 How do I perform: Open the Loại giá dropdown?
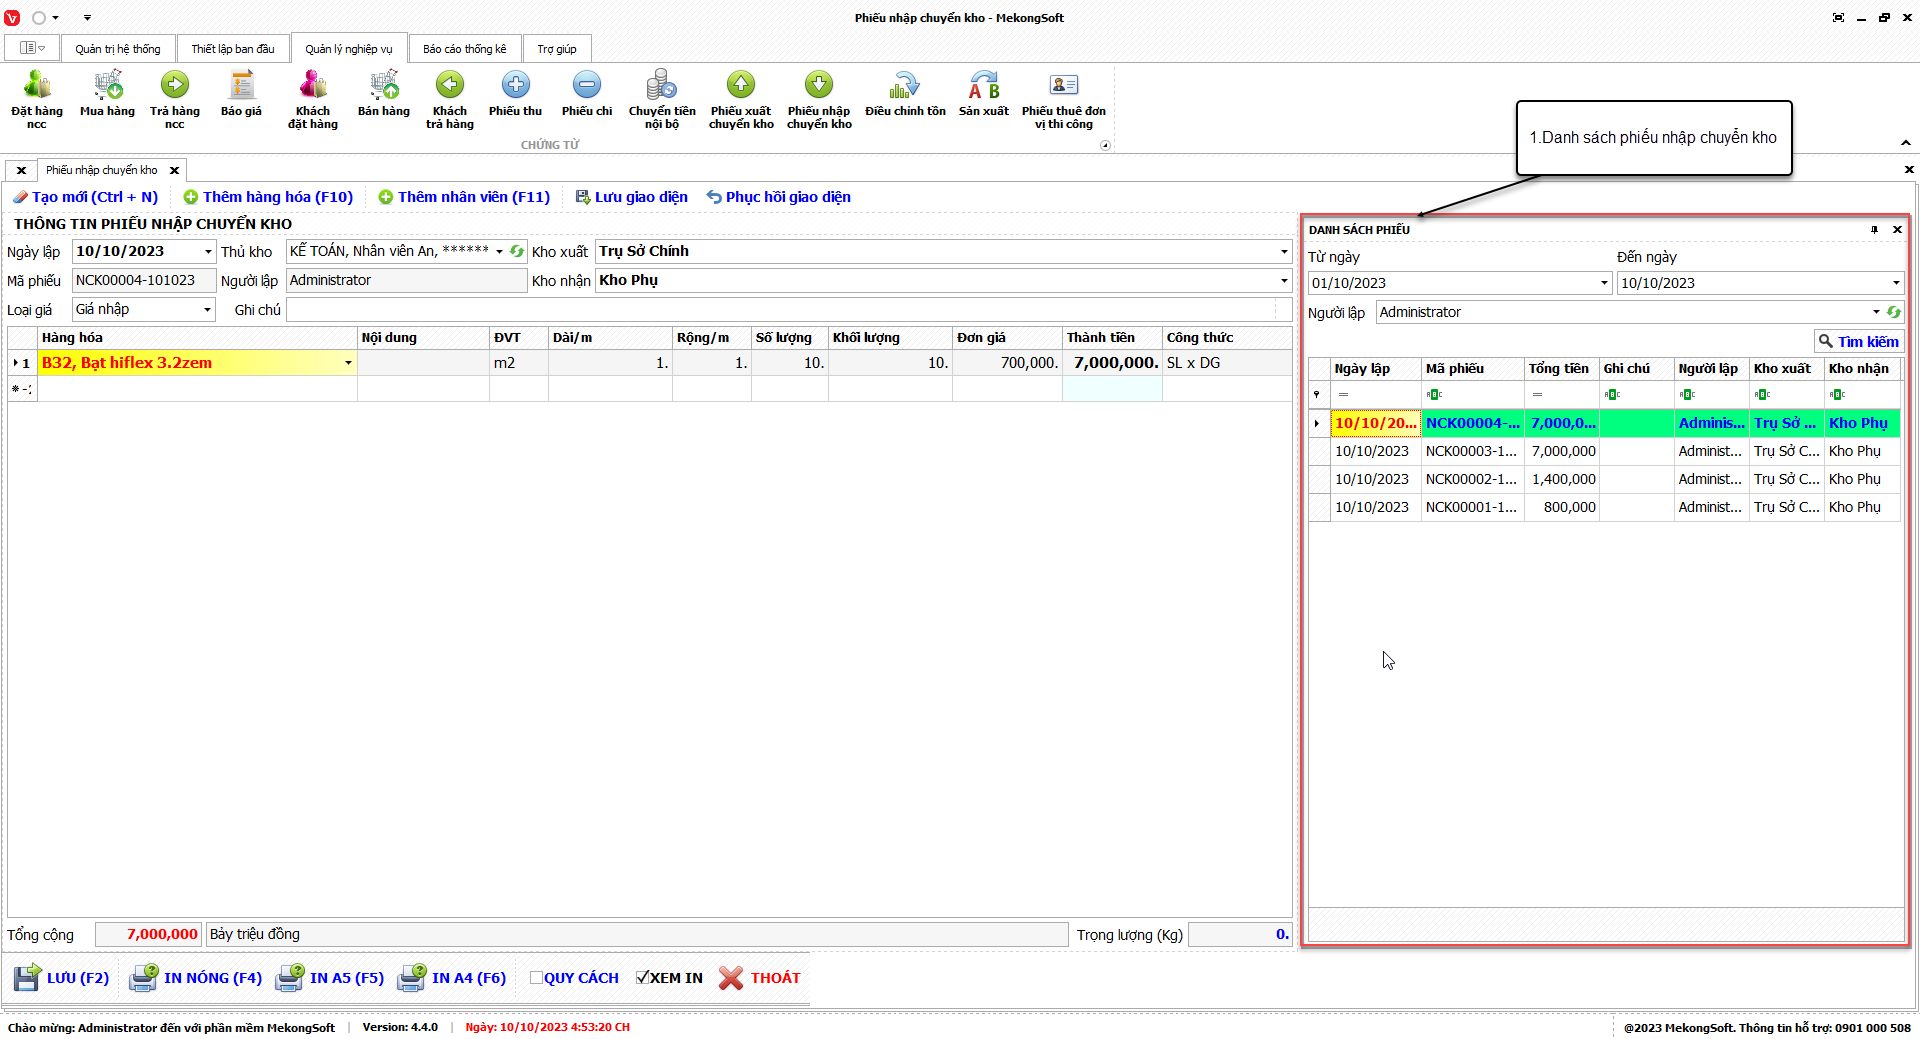207,310
